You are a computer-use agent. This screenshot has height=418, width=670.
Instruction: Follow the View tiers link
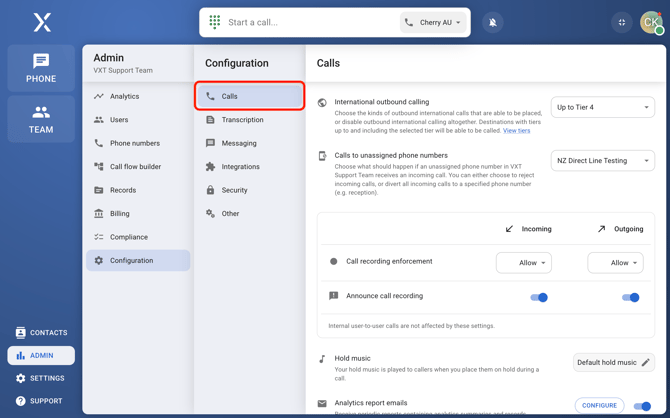tap(516, 131)
